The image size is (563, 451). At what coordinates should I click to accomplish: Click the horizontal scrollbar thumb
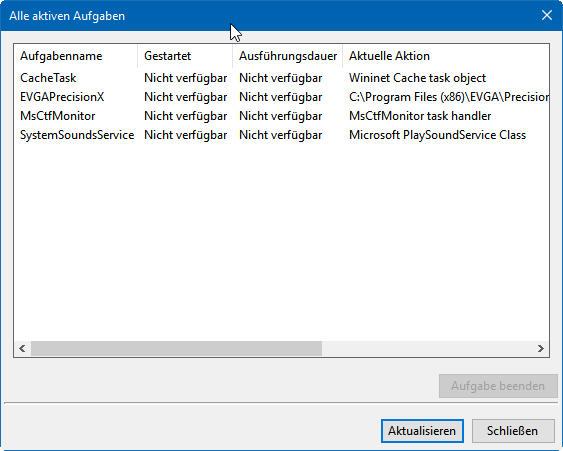click(x=176, y=348)
